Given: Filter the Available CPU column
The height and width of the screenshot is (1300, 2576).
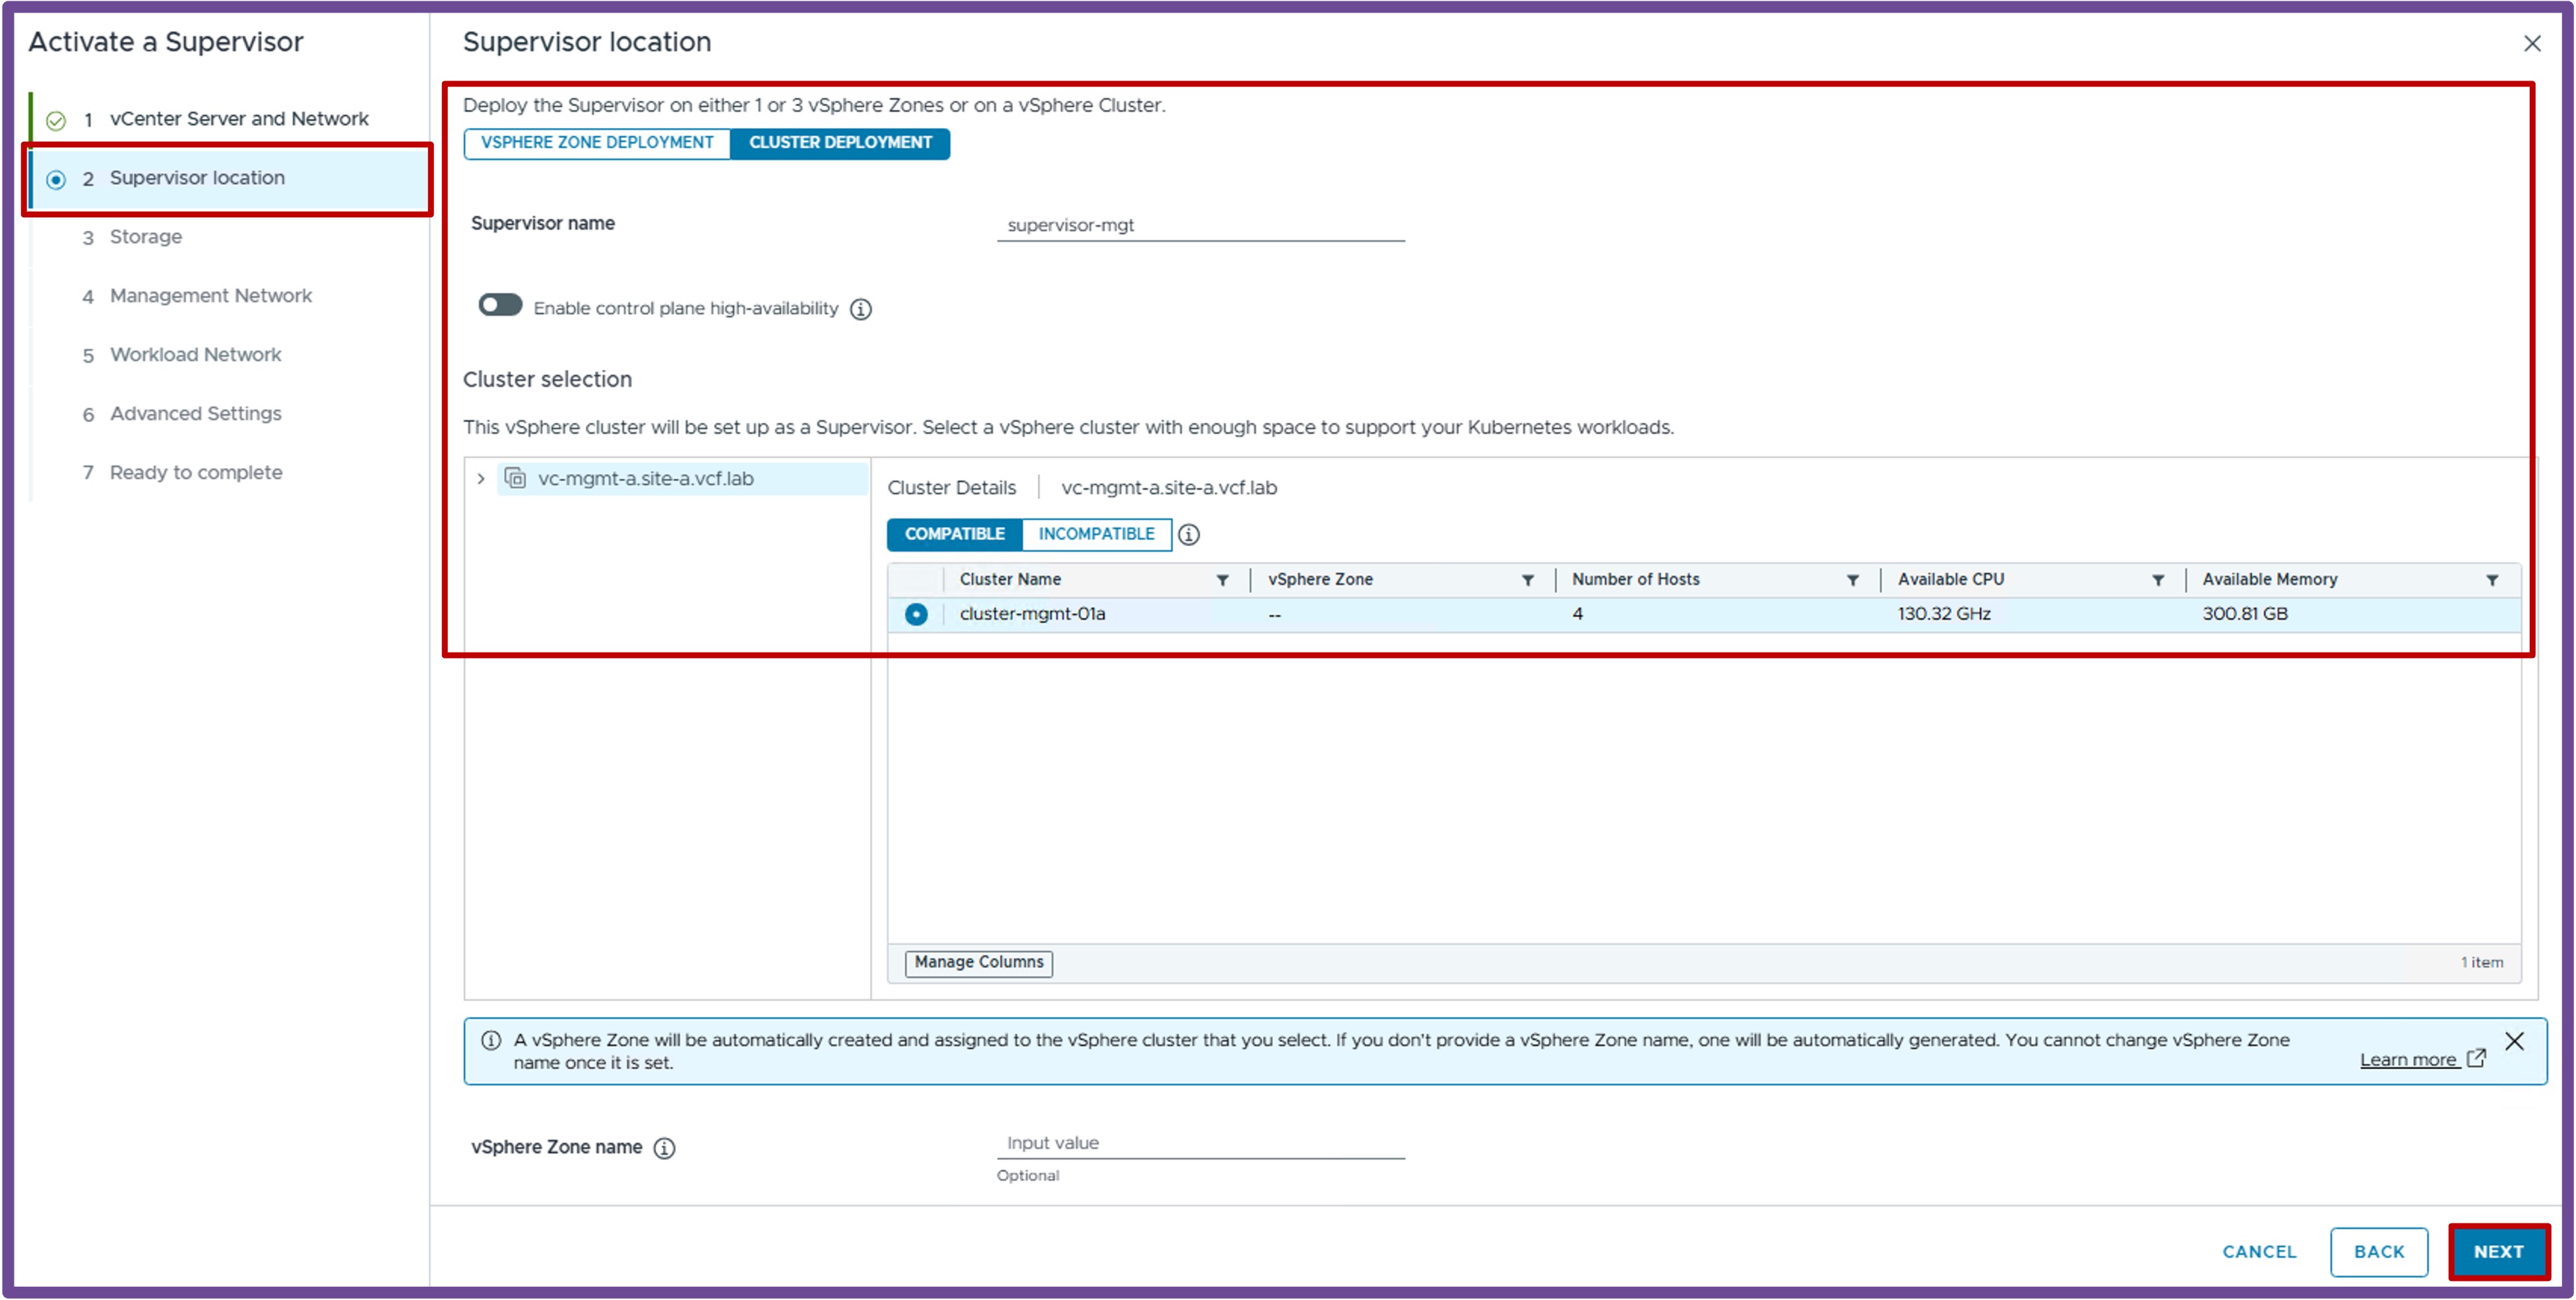Looking at the screenshot, I should tap(2157, 580).
